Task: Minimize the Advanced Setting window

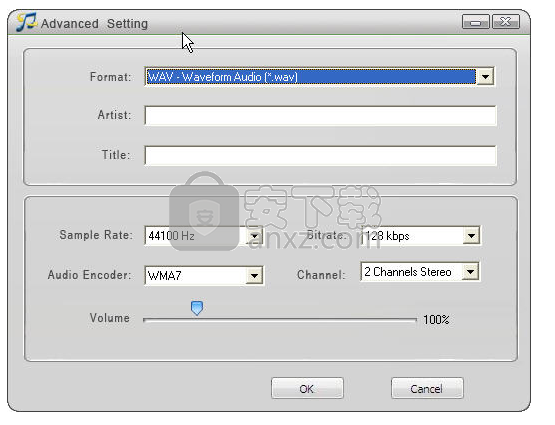Action: [x=476, y=22]
